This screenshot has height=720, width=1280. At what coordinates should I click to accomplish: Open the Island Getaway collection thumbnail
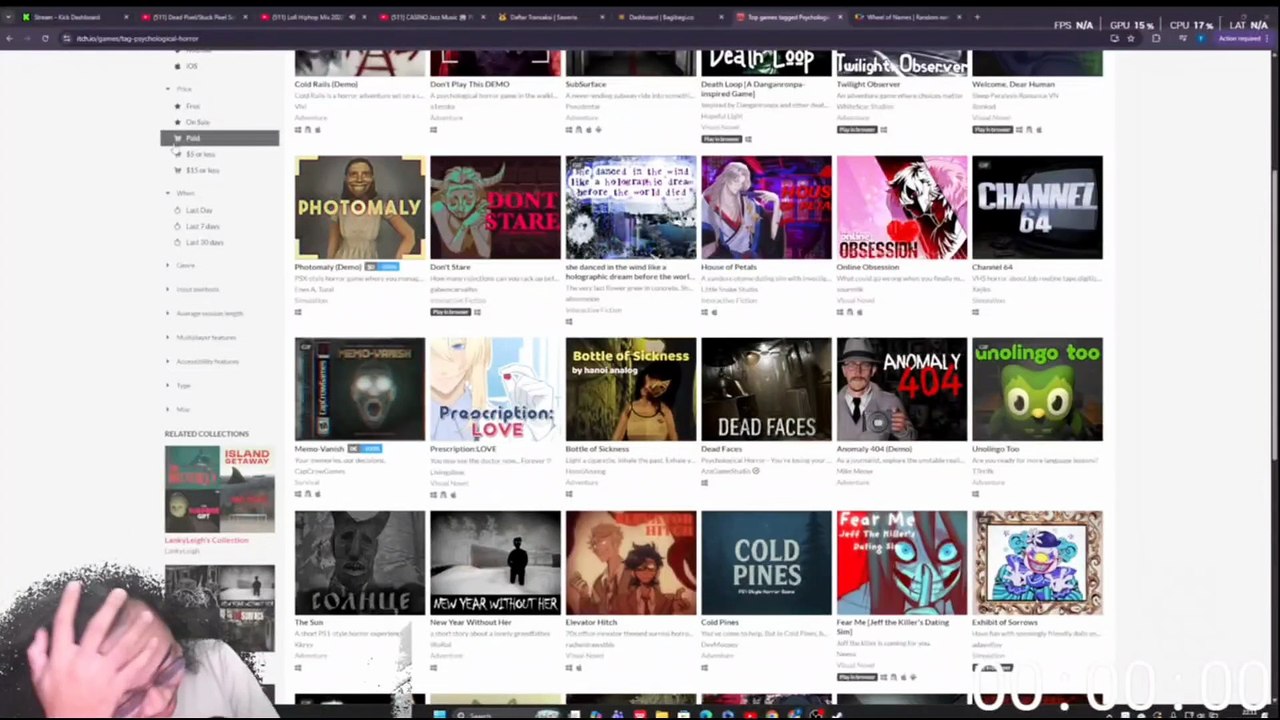coord(220,489)
